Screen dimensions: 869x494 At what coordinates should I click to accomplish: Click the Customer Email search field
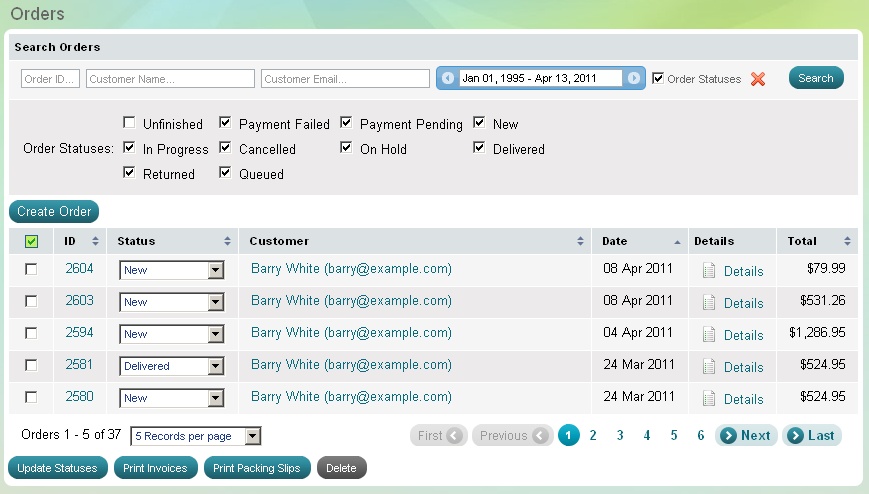pyautogui.click(x=345, y=79)
